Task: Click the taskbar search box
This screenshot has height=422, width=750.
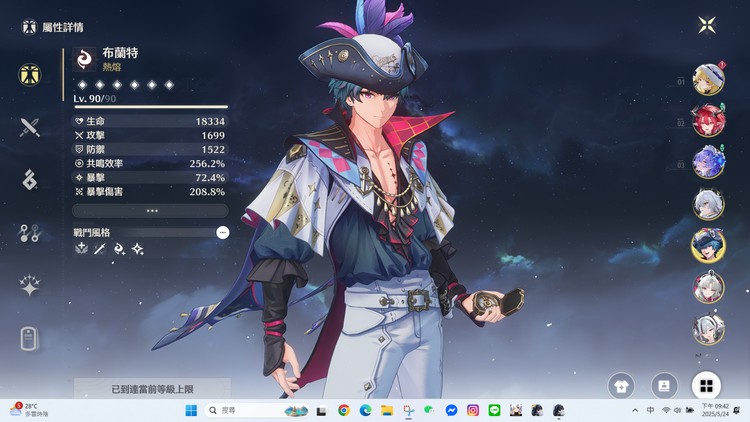Action: (x=257, y=411)
